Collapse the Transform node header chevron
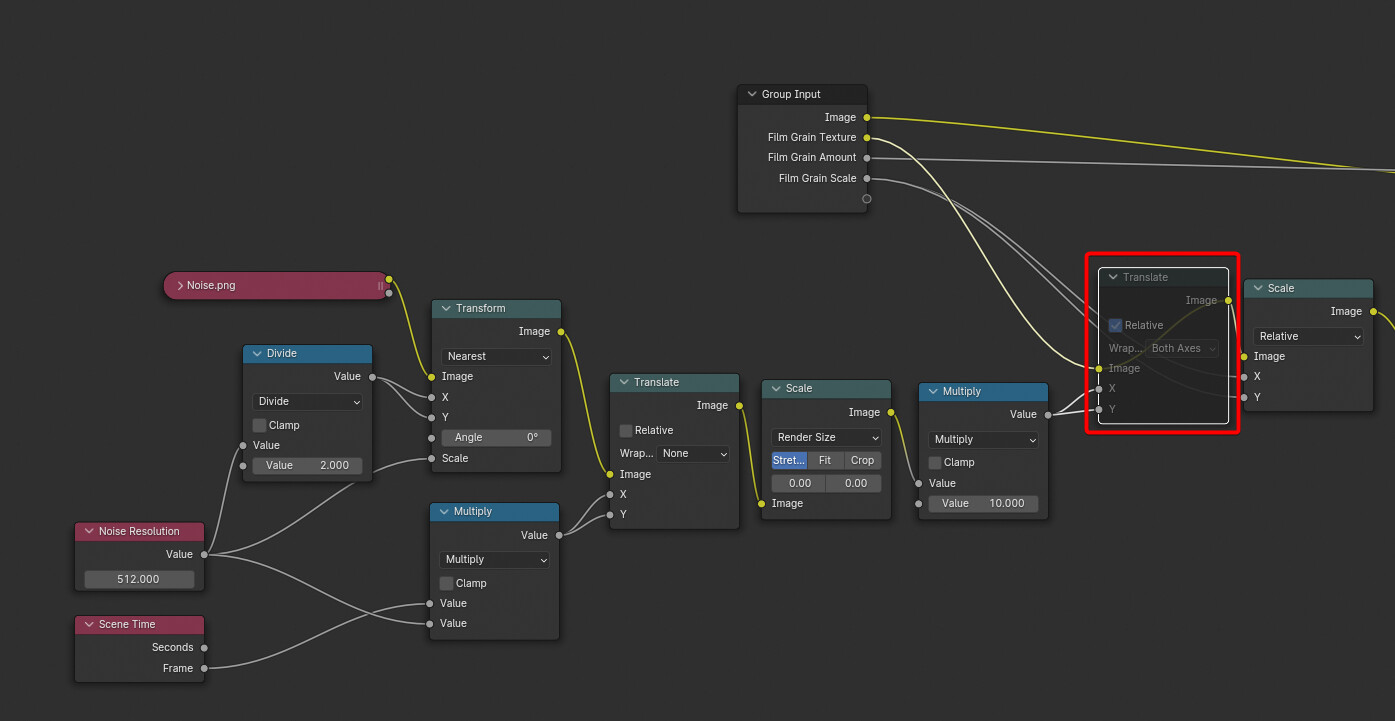The image size is (1395, 721). 446,308
